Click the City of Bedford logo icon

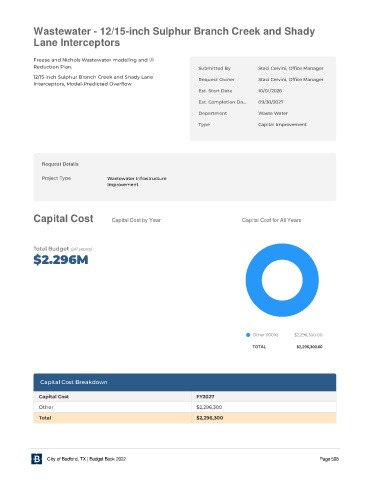tap(36, 459)
